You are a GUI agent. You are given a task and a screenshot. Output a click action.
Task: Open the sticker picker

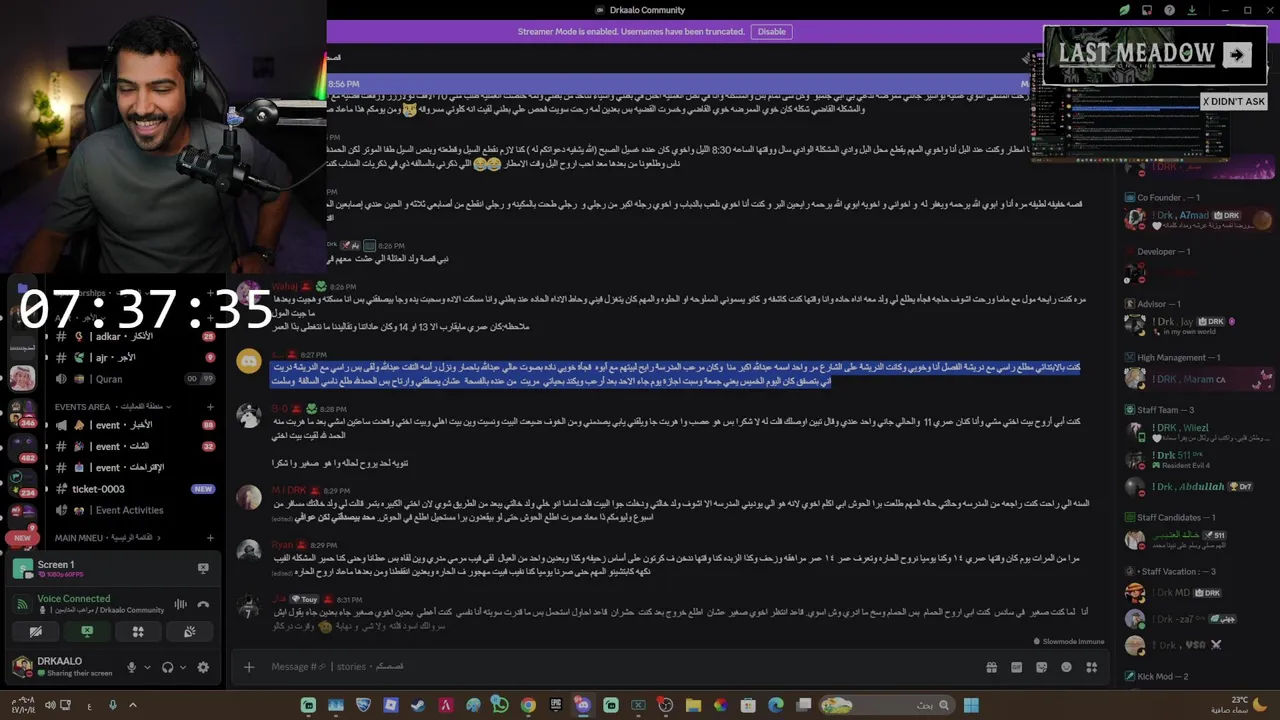pyautogui.click(x=1041, y=667)
